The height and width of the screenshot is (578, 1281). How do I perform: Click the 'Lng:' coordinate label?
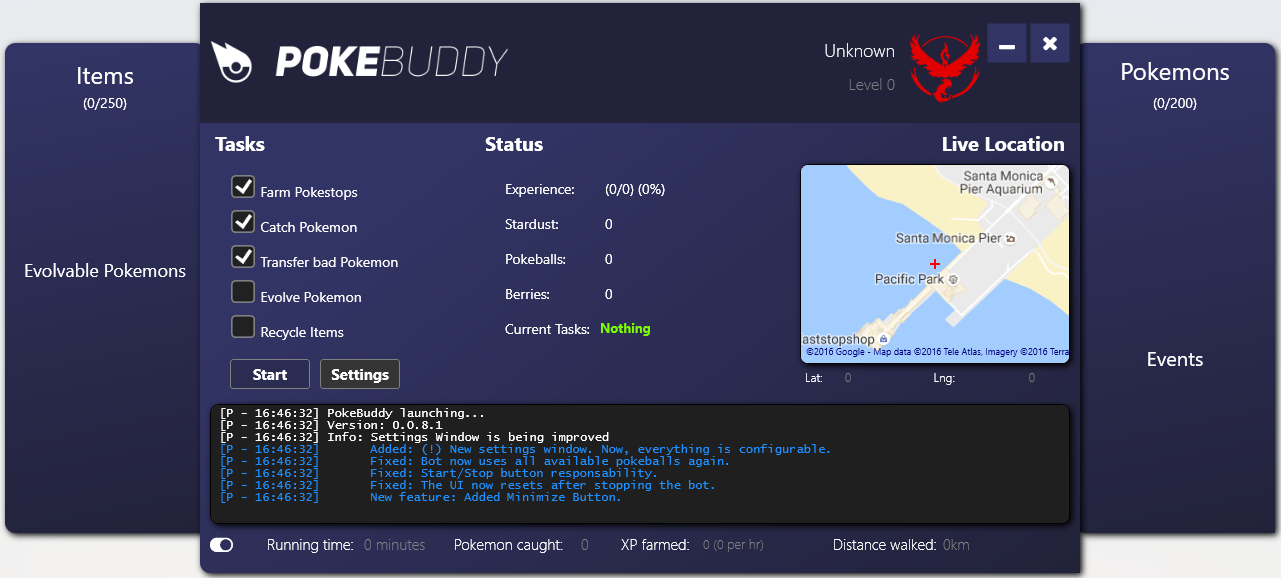click(943, 378)
